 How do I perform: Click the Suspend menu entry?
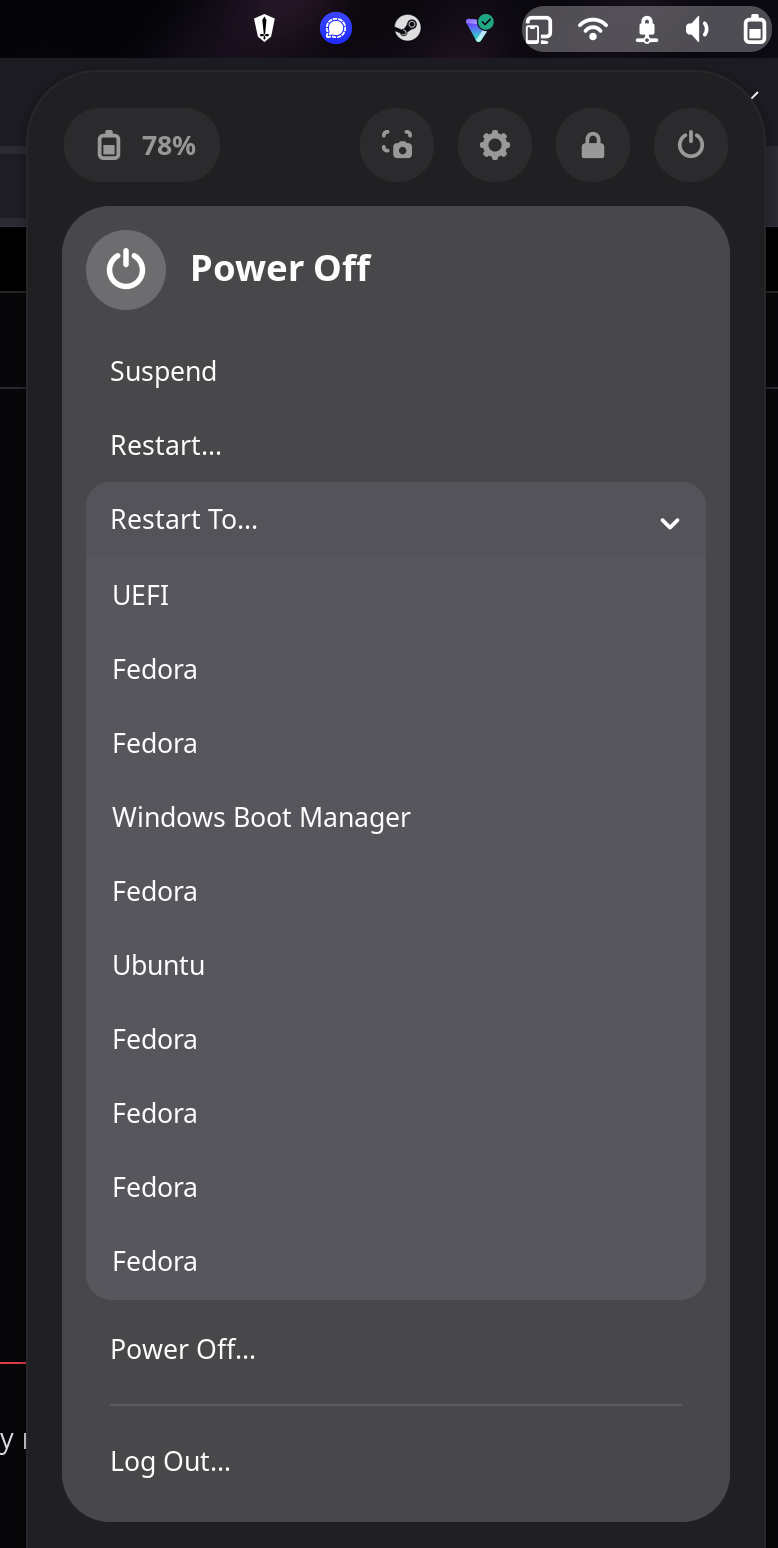[x=163, y=371]
